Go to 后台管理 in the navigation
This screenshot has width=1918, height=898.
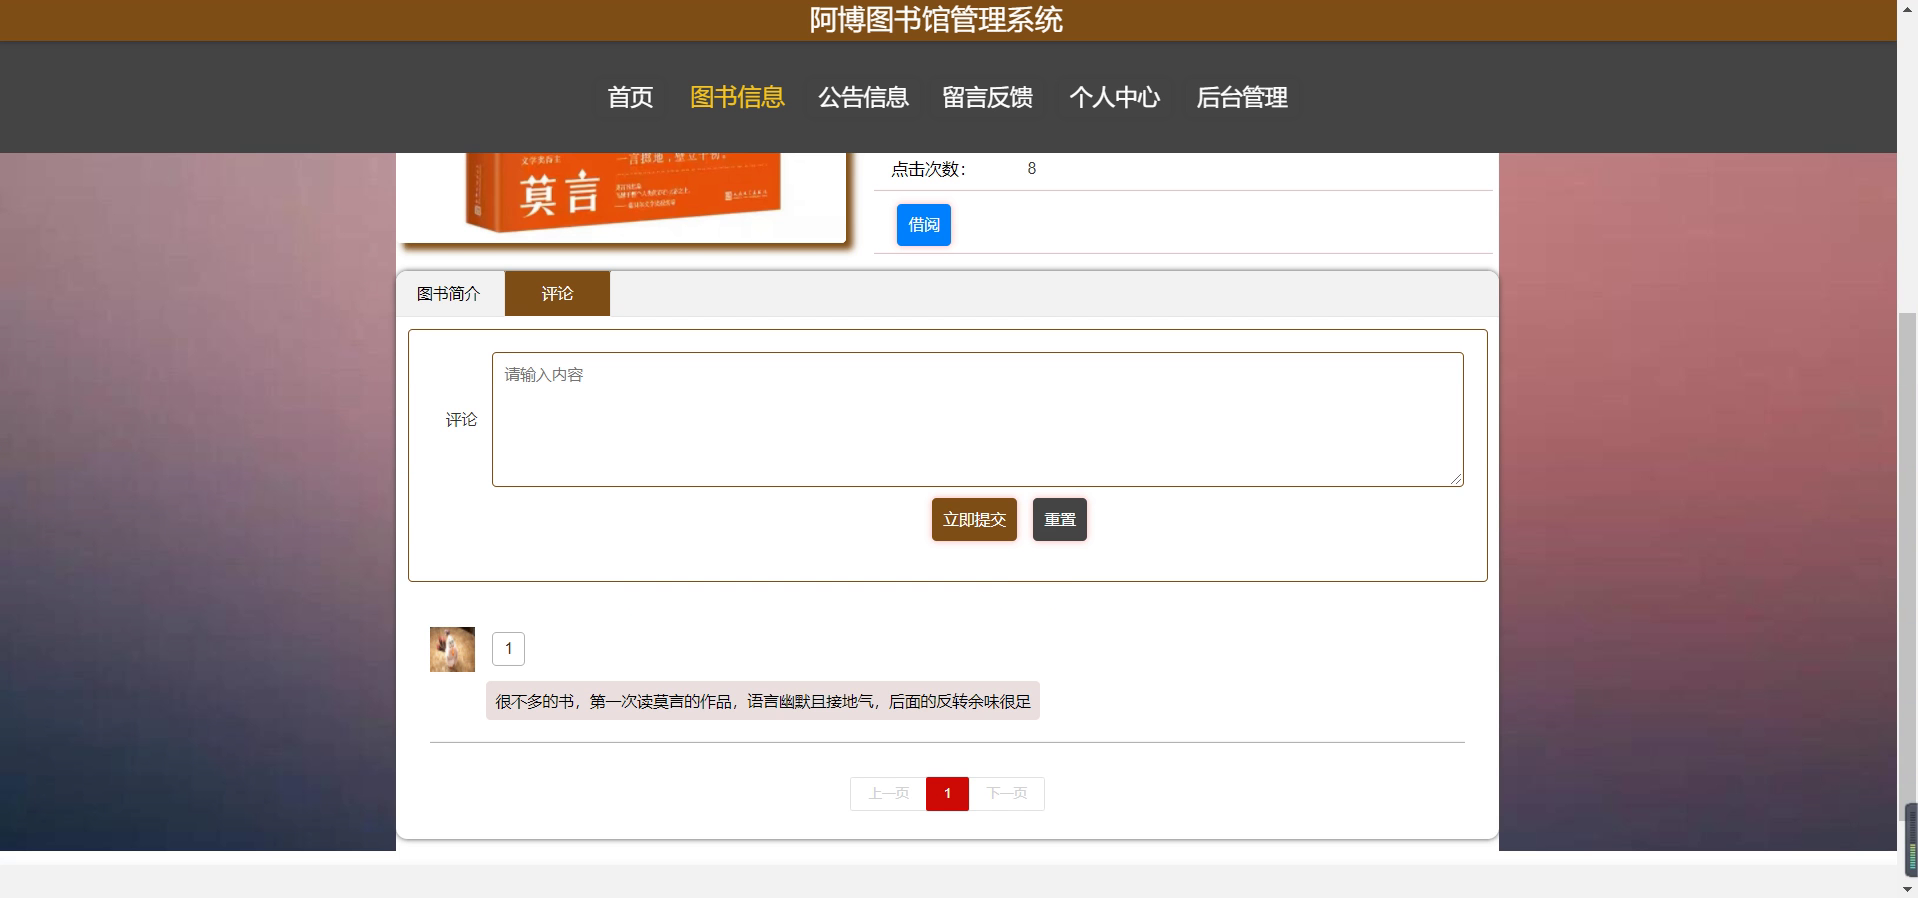coord(1241,97)
